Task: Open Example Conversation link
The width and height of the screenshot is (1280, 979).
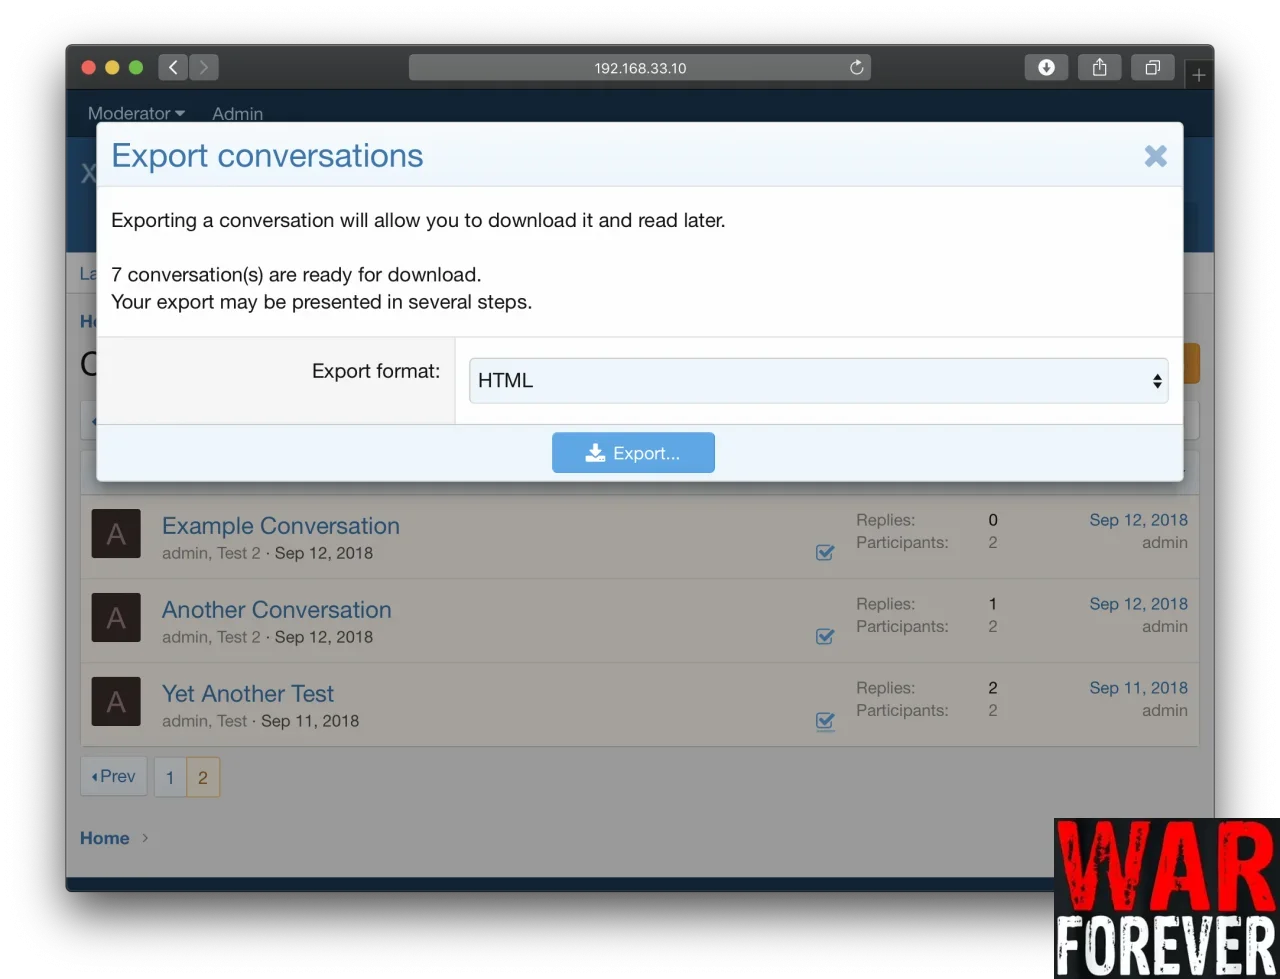Action: tap(281, 526)
